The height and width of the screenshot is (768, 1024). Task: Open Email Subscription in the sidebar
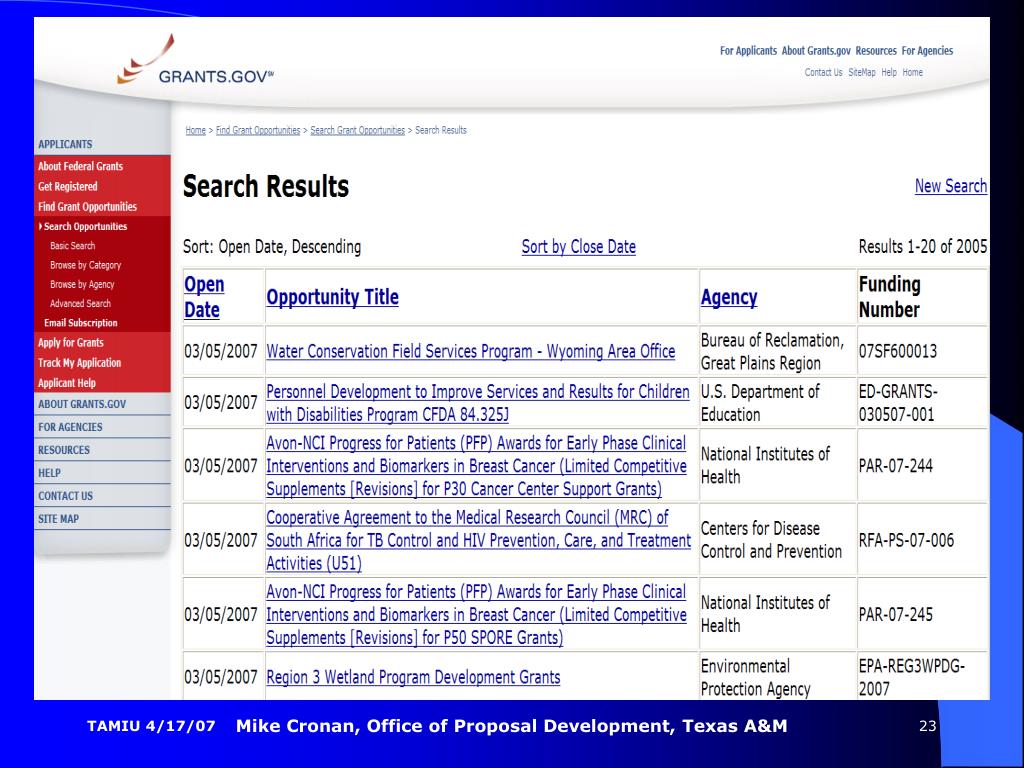tap(81, 323)
